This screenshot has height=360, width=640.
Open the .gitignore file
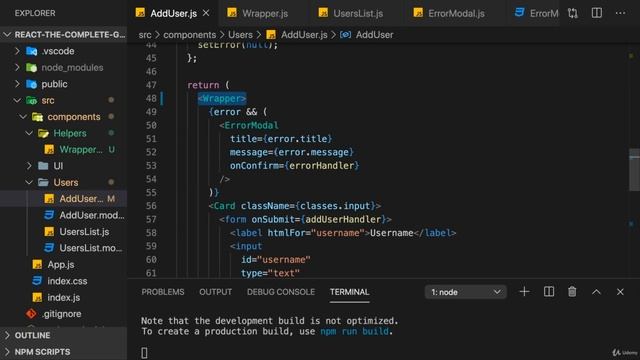point(61,313)
